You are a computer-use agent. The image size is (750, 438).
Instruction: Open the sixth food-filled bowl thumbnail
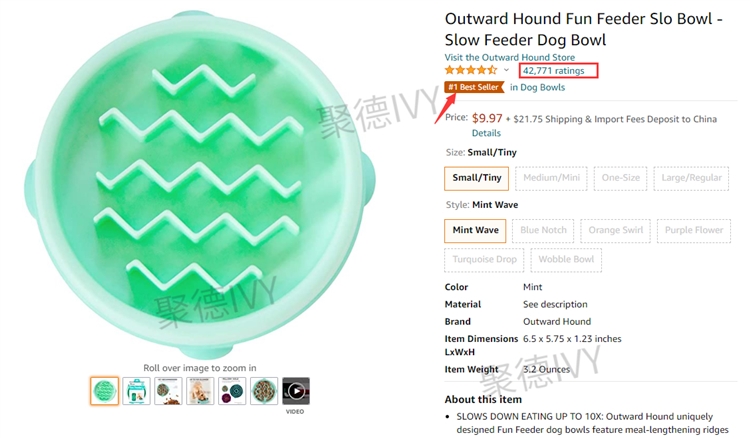click(x=264, y=391)
